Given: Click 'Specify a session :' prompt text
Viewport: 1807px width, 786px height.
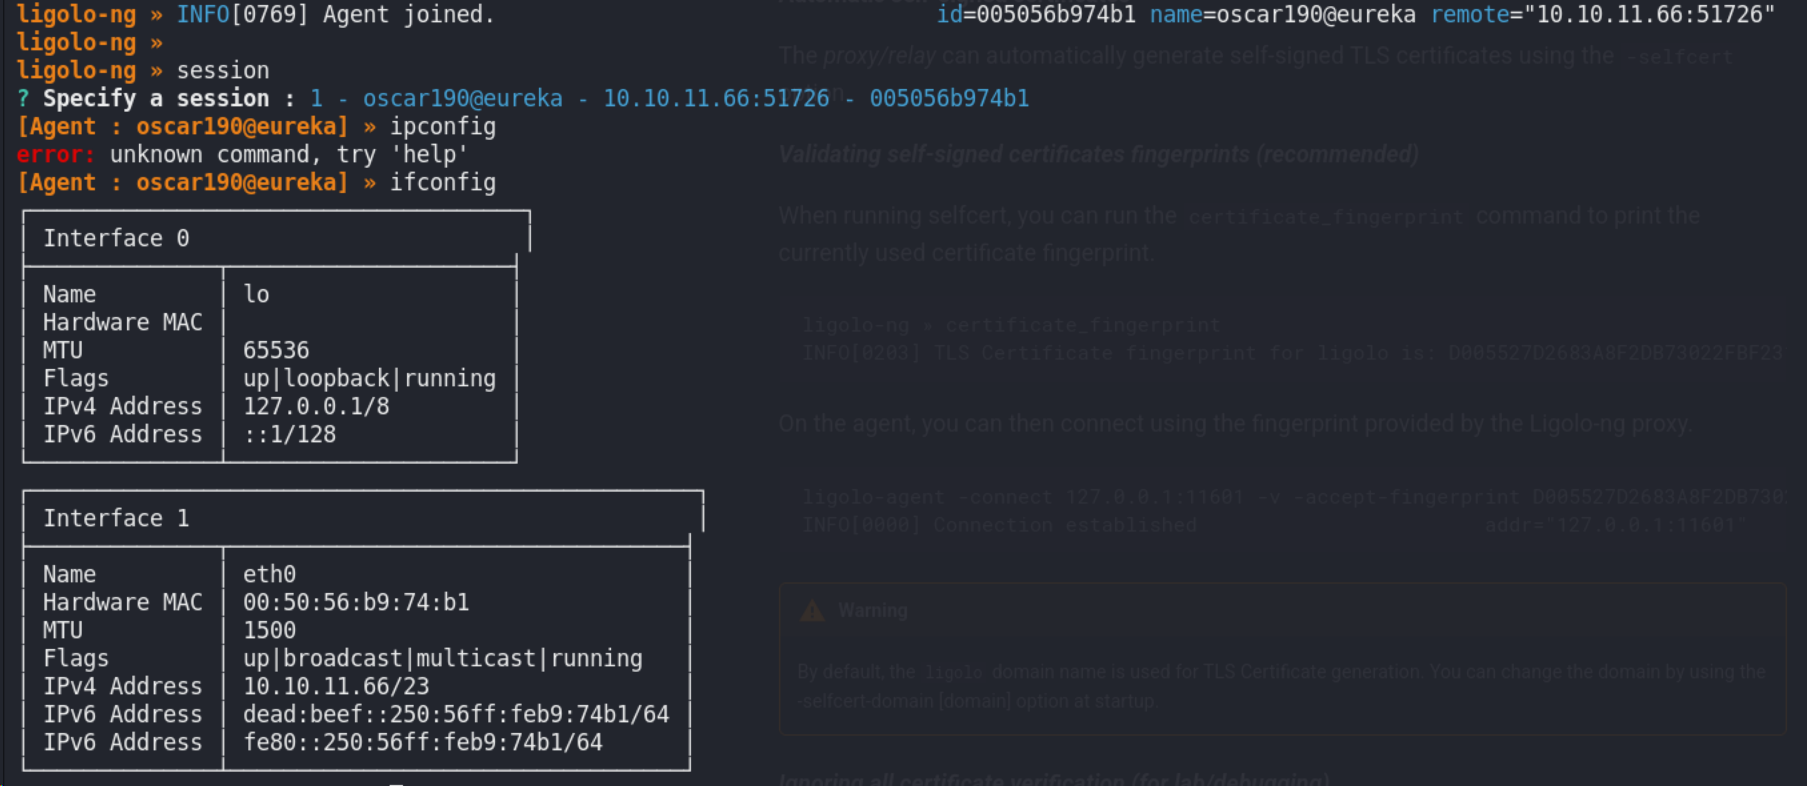Looking at the screenshot, I should click(169, 99).
